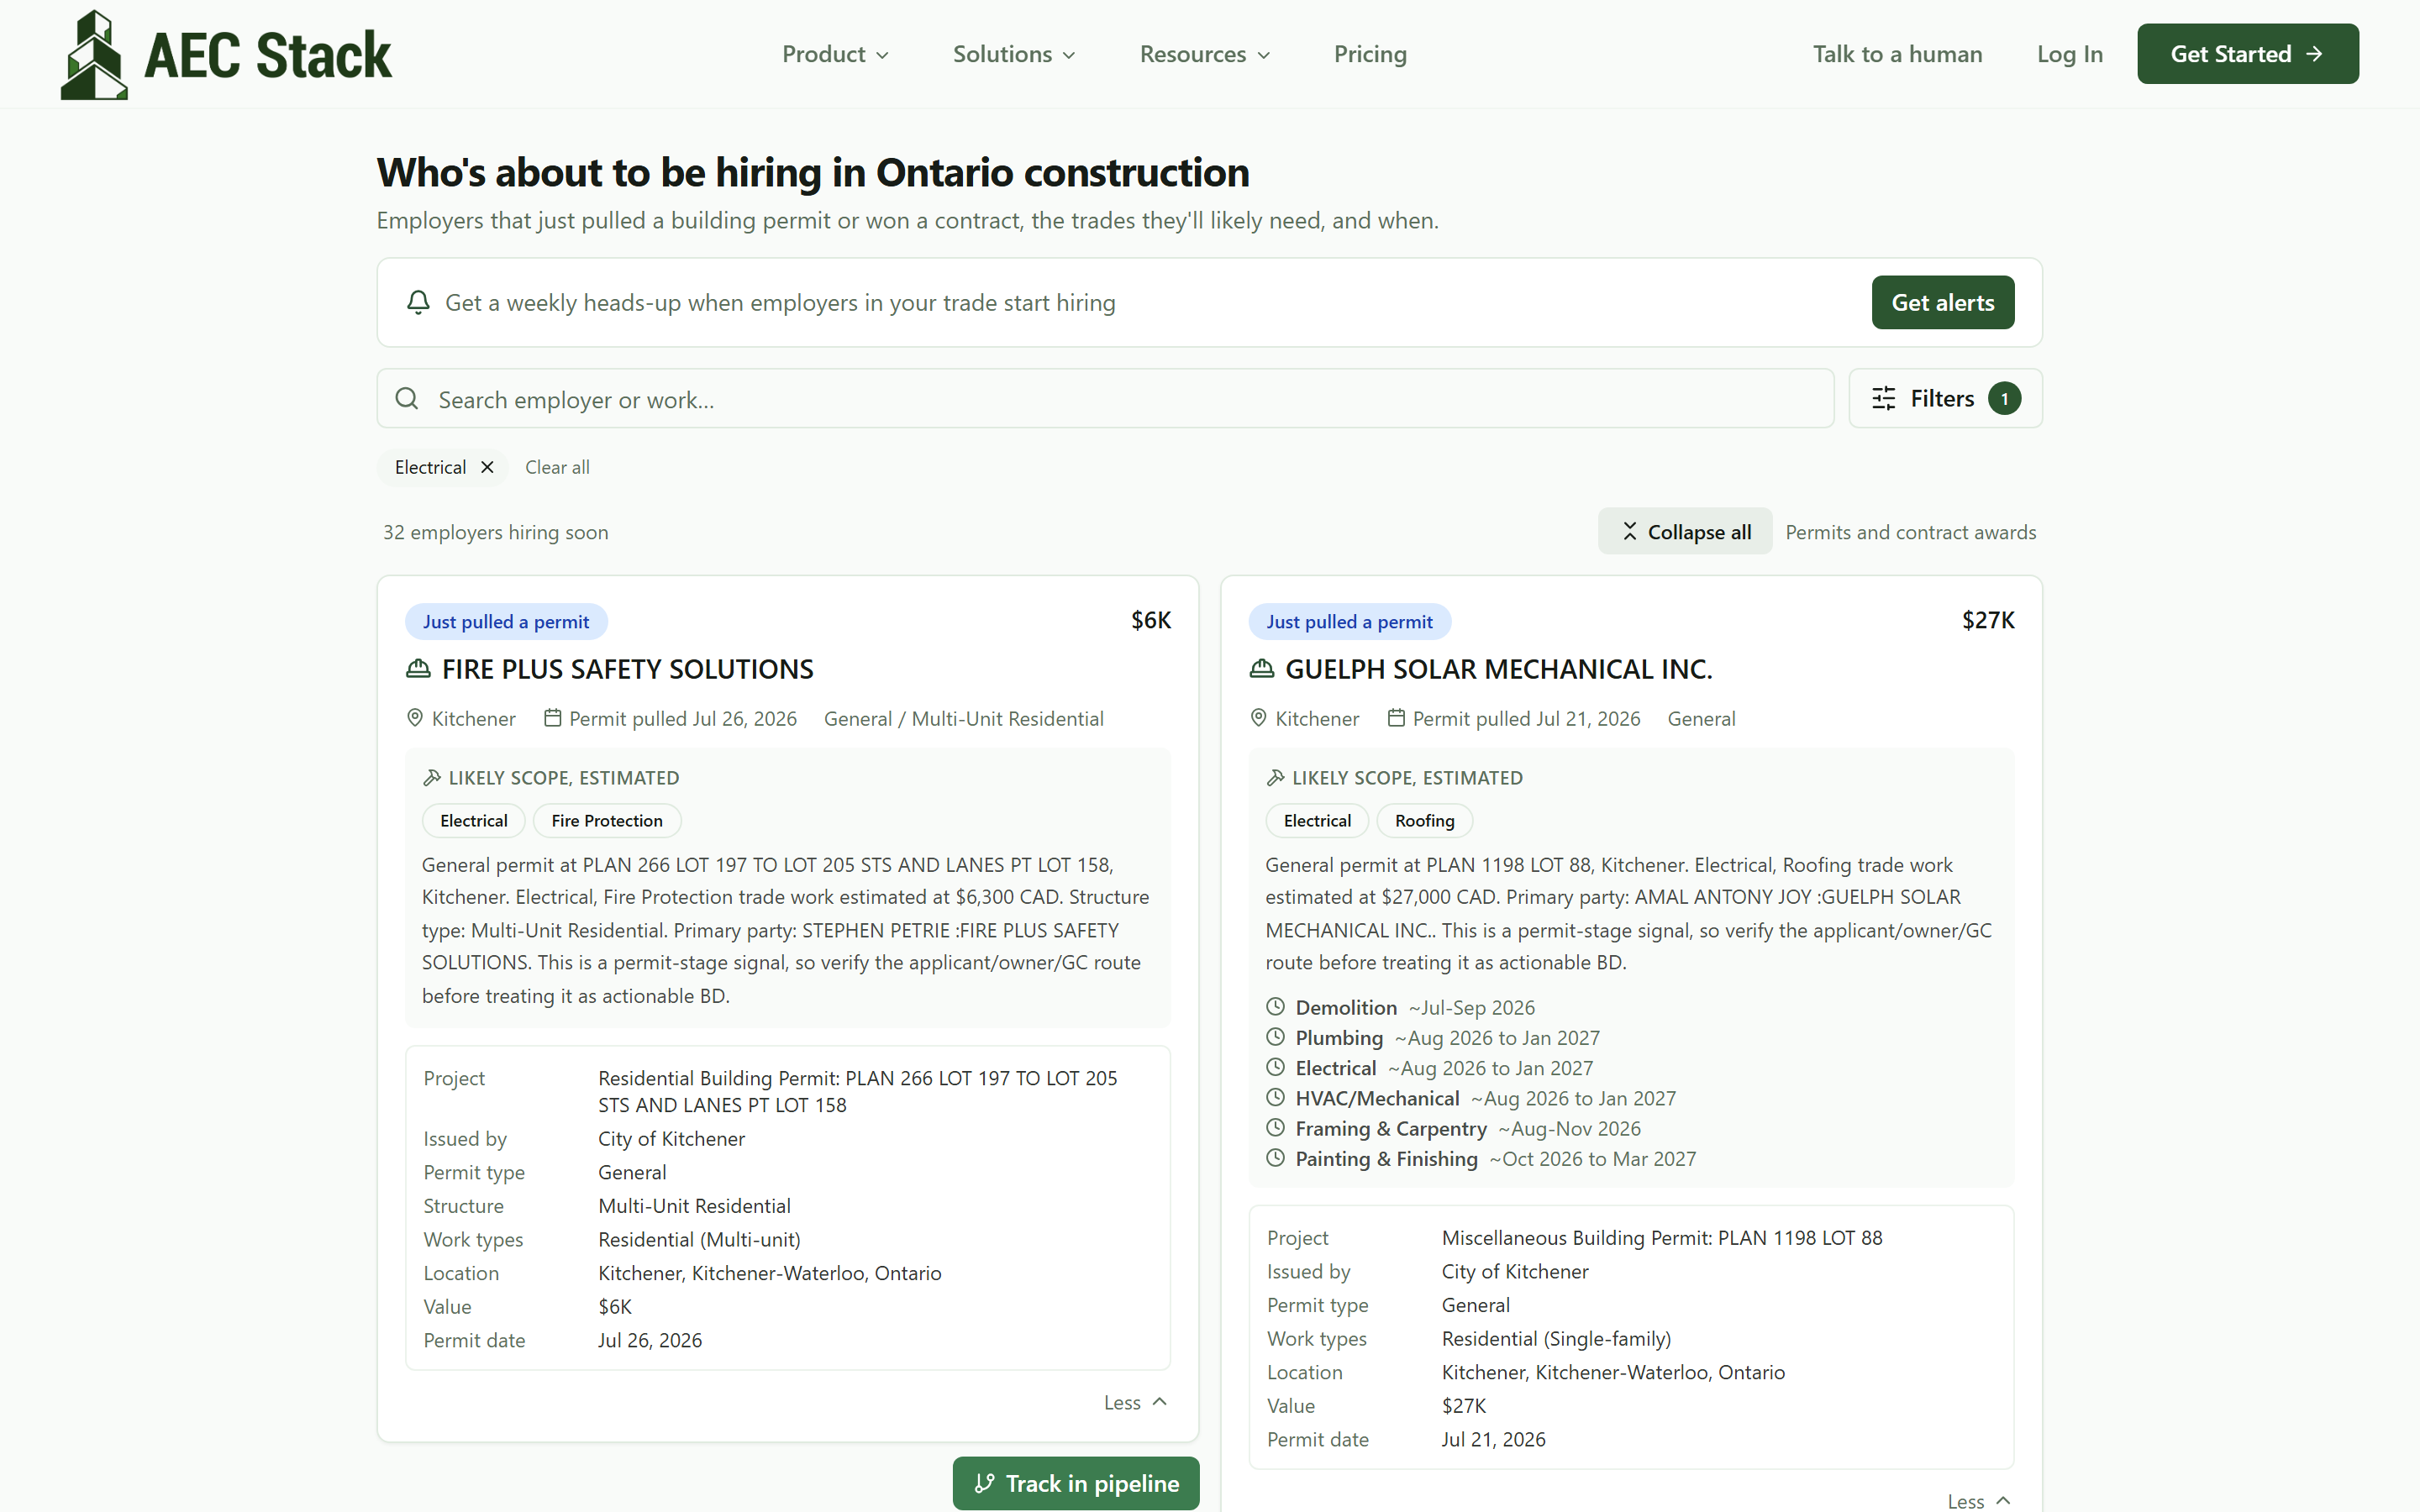Screen dimensions: 2420x1512
Task: Open the Resources menu
Action: click(1205, 54)
